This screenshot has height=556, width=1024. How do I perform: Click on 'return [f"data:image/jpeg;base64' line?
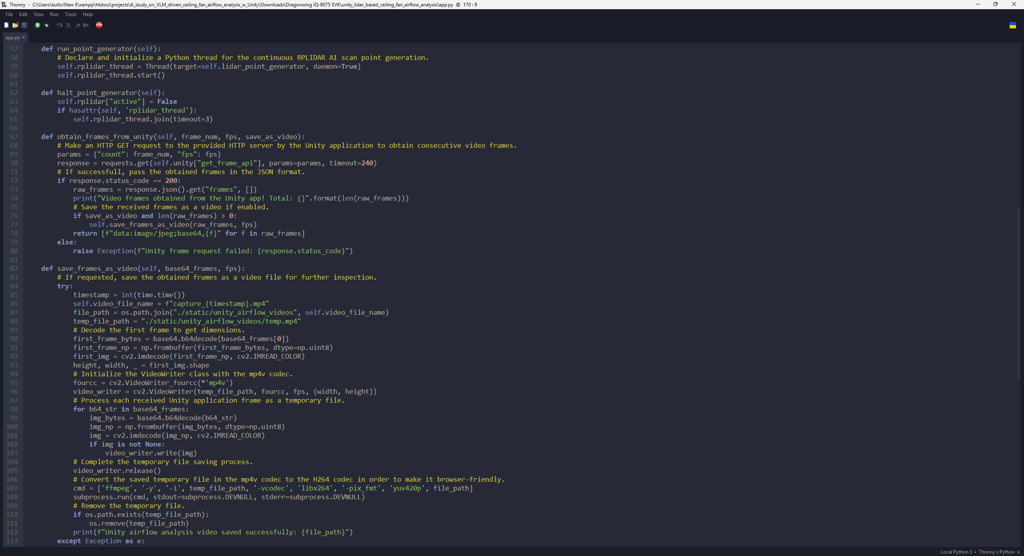[189, 233]
